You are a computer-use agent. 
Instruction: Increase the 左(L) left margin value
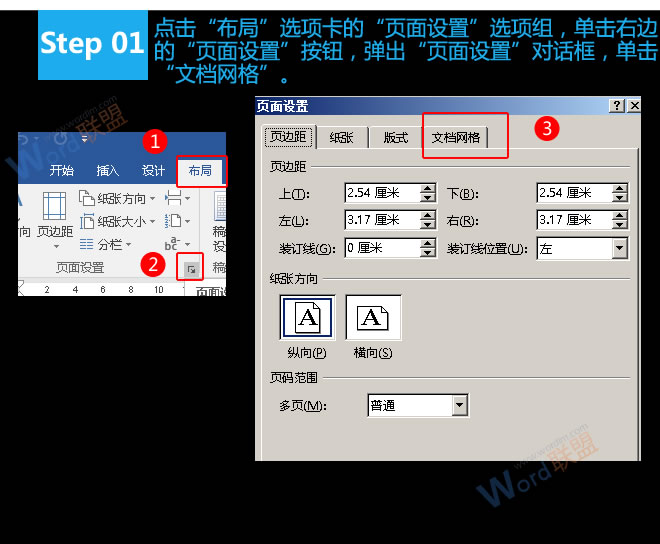coord(428,216)
